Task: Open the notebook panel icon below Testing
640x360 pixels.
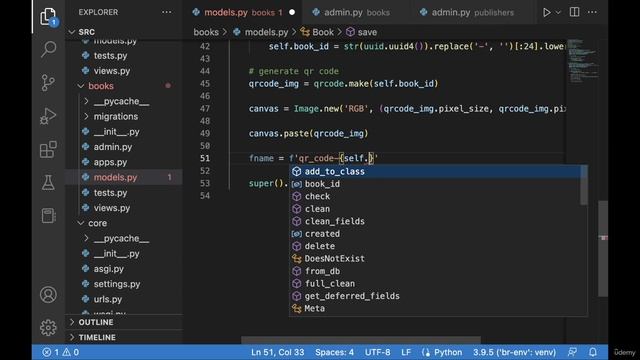Action: pos(48,216)
